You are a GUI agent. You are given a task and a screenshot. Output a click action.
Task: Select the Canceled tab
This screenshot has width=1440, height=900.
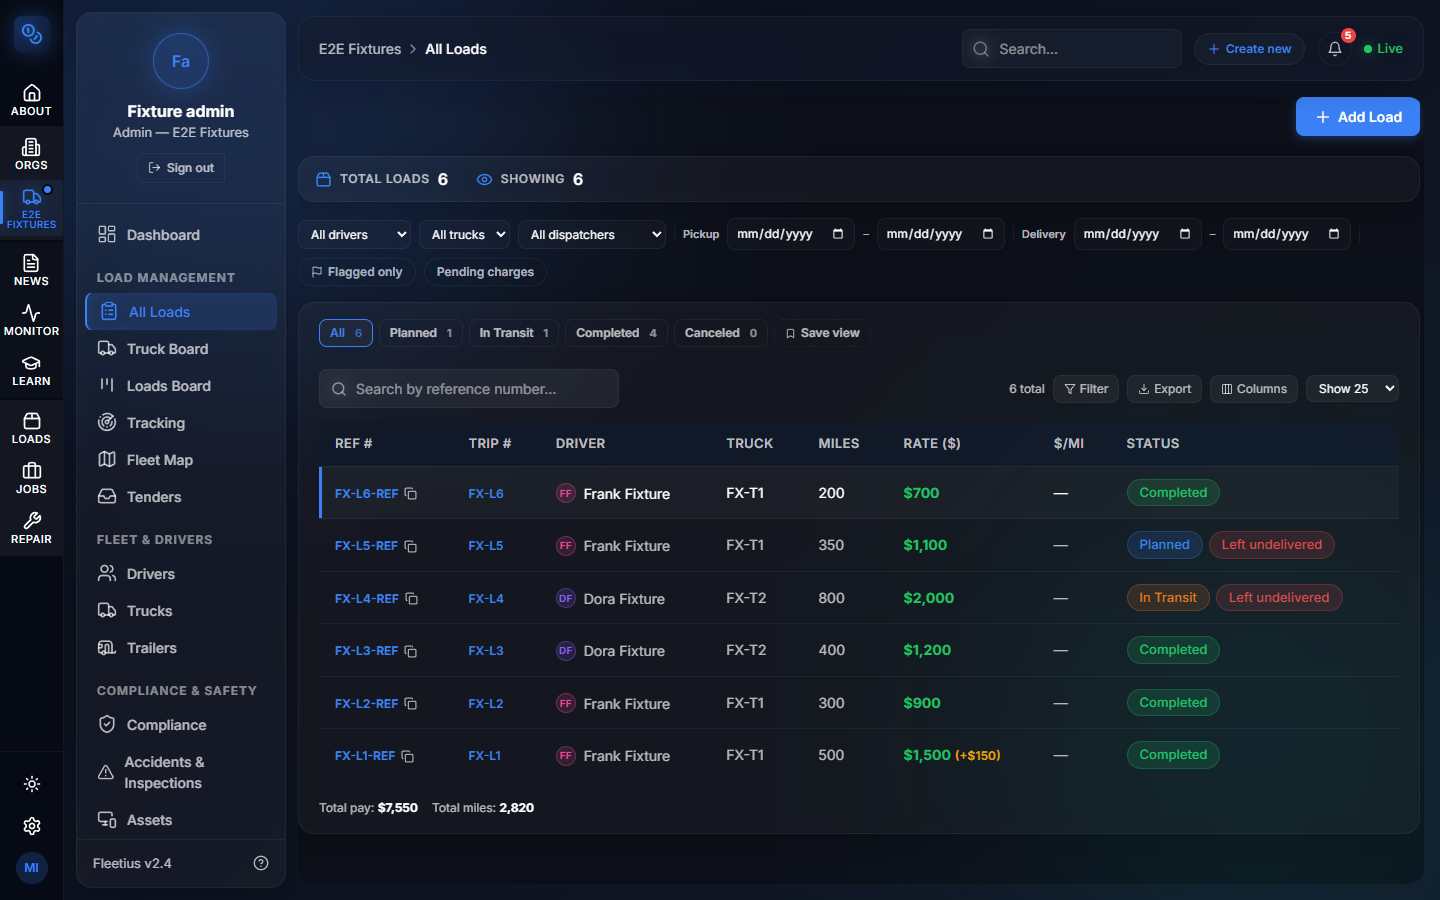721,333
